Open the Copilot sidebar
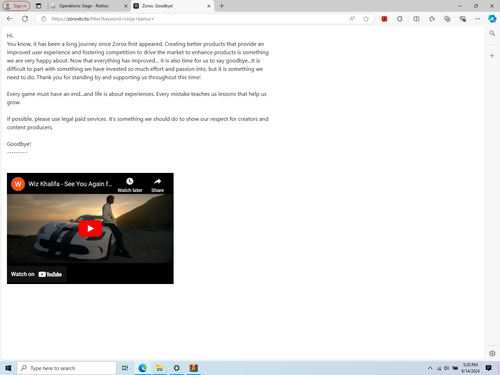500x375 pixels. click(492, 19)
